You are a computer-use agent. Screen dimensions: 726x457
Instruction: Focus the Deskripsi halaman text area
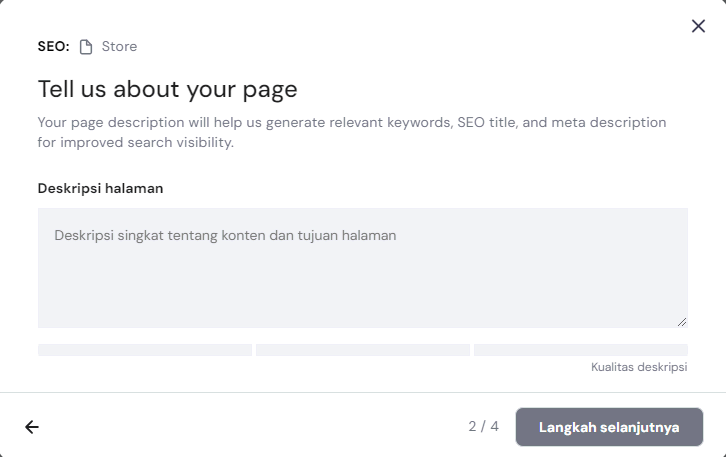(x=362, y=267)
